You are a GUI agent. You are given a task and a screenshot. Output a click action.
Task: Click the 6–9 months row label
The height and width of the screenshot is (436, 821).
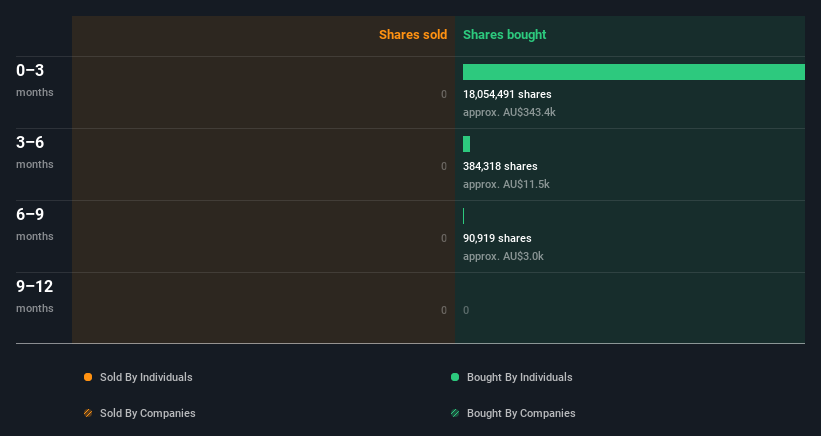pyautogui.click(x=35, y=223)
